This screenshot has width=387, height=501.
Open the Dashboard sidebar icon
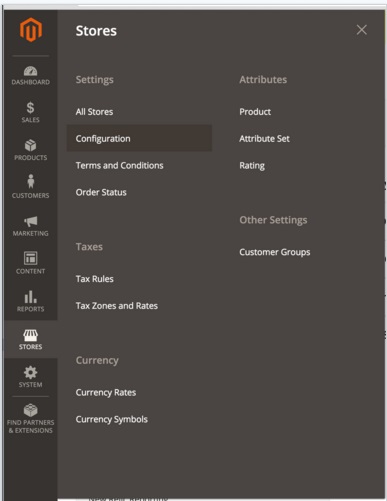click(30, 71)
